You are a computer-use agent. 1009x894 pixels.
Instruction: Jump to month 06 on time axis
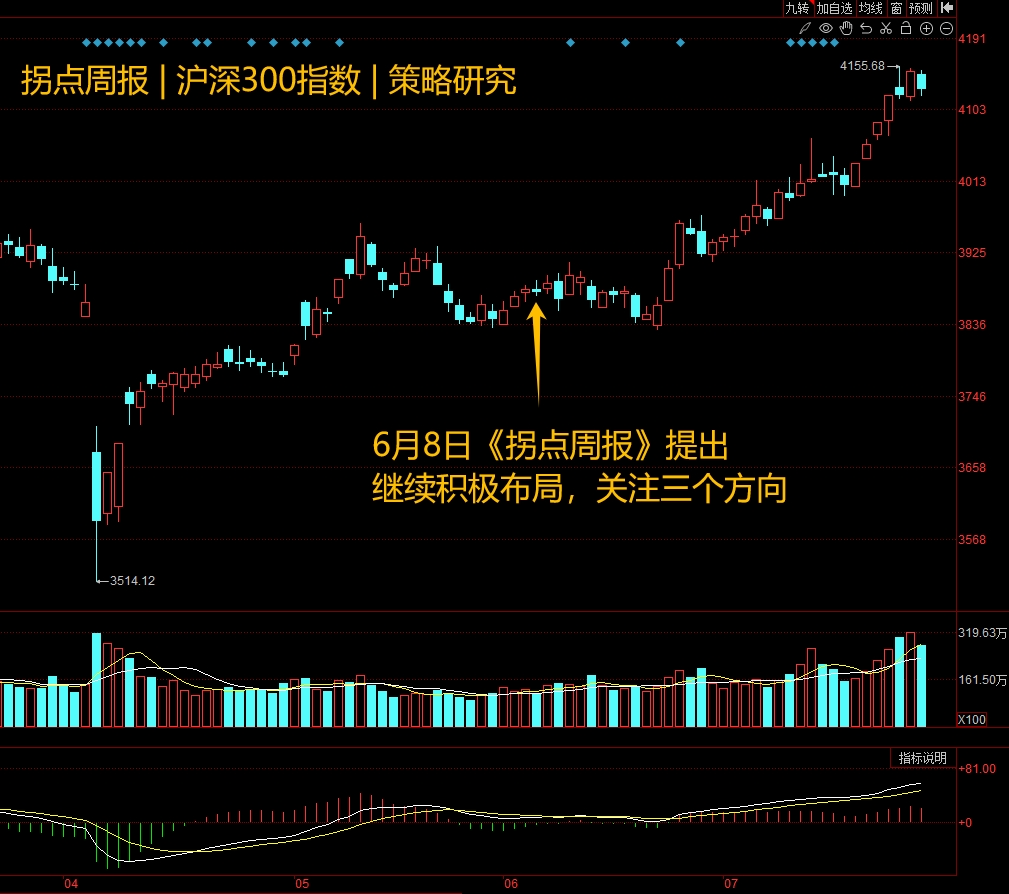tap(511, 884)
